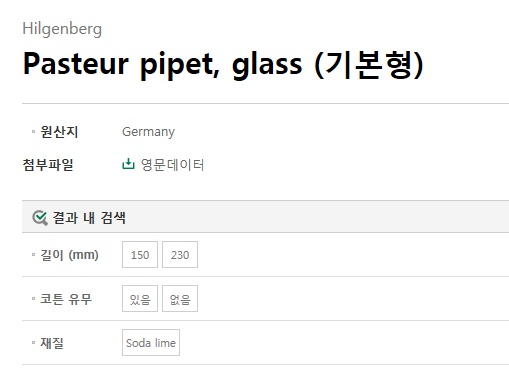The image size is (509, 378).
Task: Click the bullet marker before 길이 (mm)
Action: (33, 255)
